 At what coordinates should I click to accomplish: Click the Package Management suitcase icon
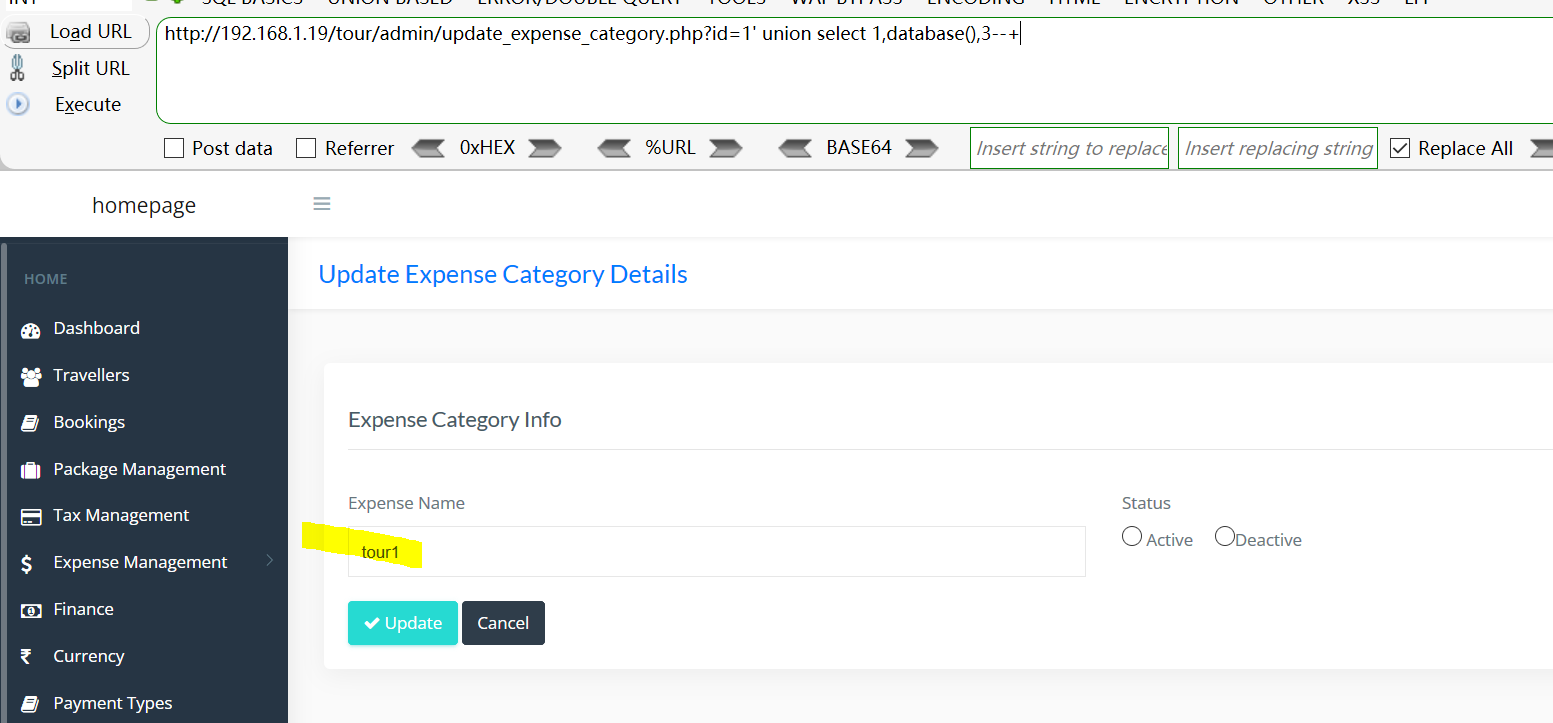[x=31, y=470]
